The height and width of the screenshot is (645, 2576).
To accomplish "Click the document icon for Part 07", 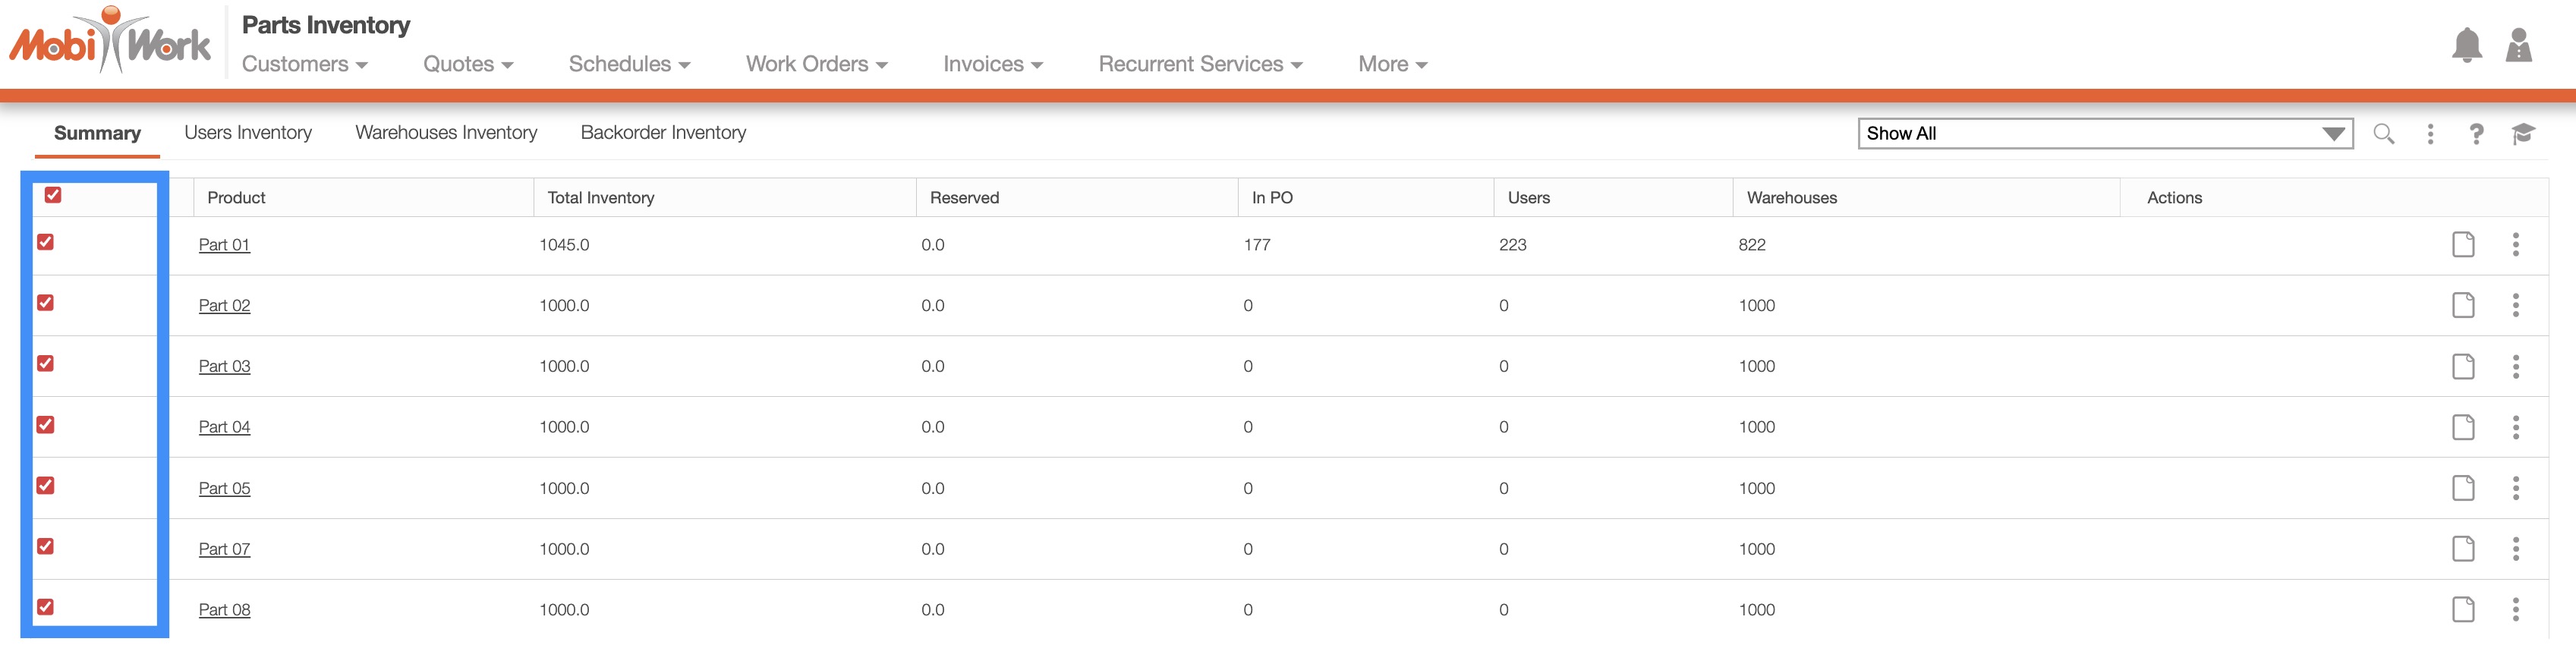I will pos(2462,549).
